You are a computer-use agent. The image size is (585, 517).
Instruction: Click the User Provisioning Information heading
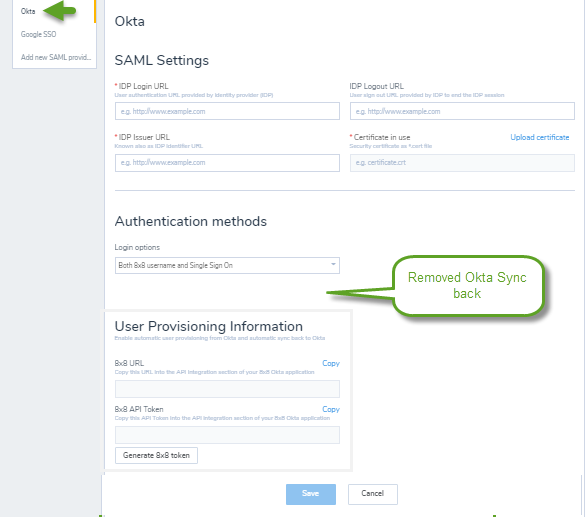(209, 326)
